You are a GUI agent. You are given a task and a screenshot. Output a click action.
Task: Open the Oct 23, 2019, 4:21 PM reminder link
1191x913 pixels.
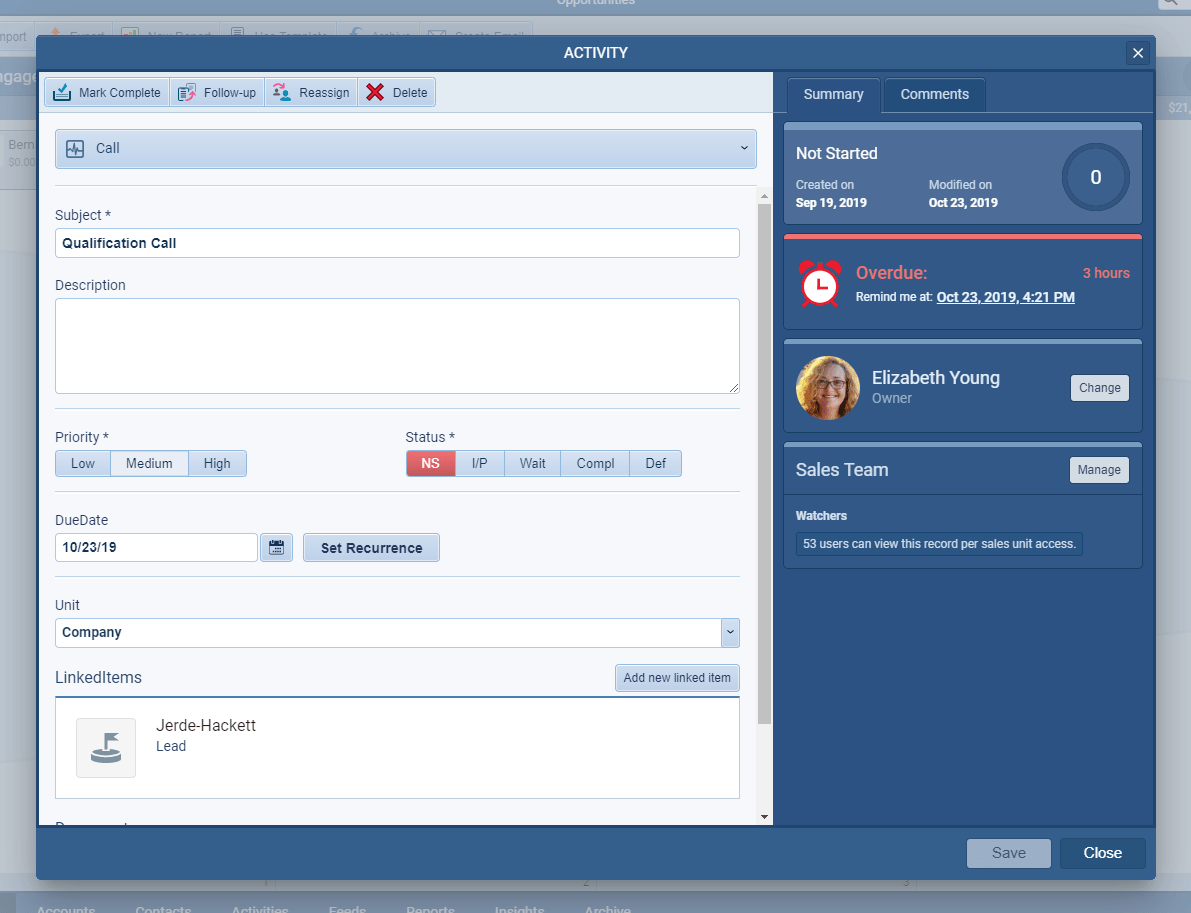point(1005,297)
